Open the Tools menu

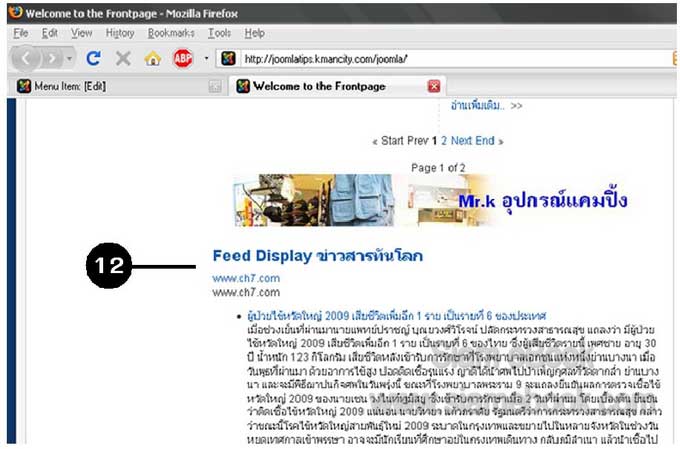coord(219,33)
